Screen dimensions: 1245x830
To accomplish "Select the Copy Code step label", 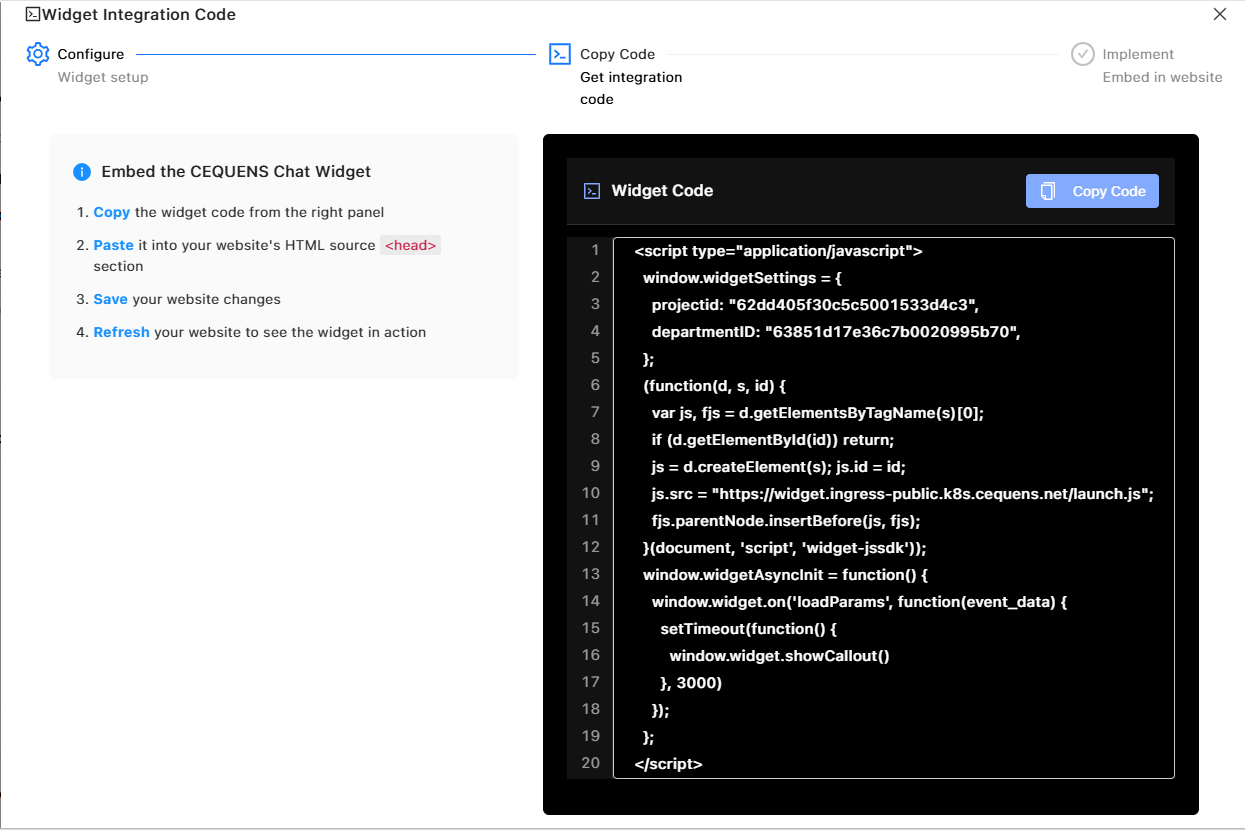I will tap(618, 54).
